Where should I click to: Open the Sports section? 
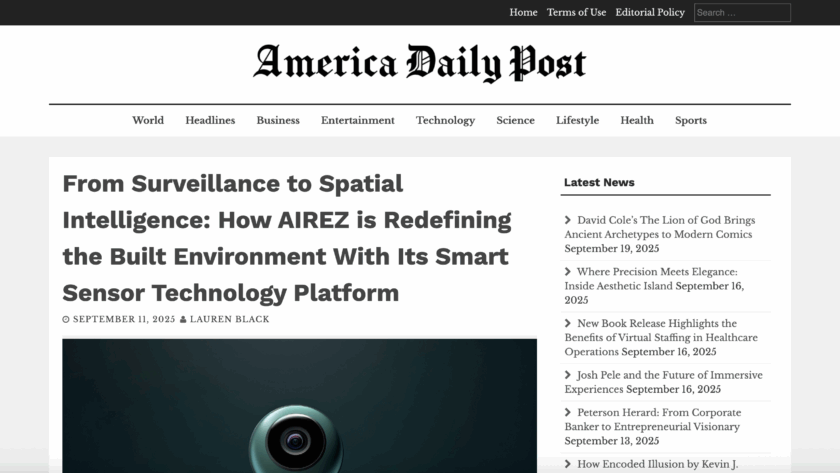pyautogui.click(x=691, y=120)
